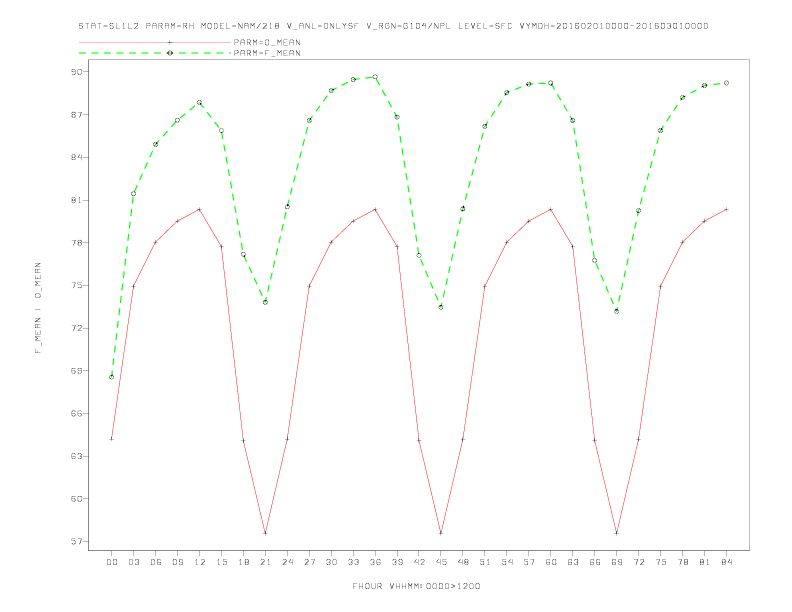Click the y-axis tick label 78
This screenshot has height=612, width=792.
77,242
